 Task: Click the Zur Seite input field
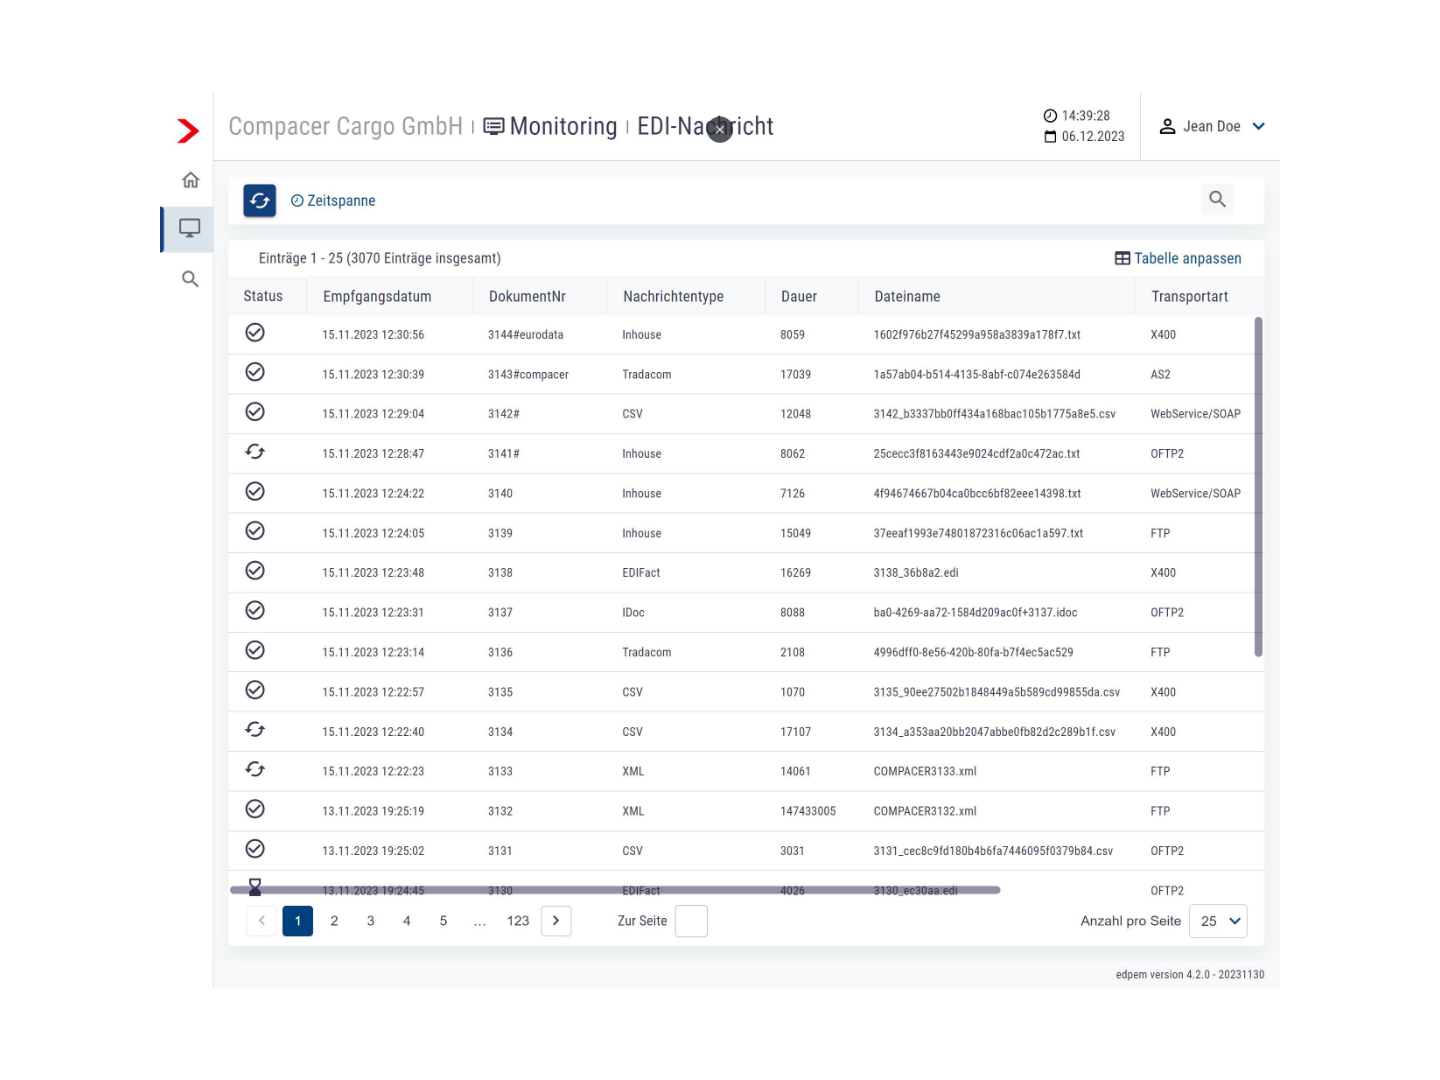pyautogui.click(x=691, y=920)
